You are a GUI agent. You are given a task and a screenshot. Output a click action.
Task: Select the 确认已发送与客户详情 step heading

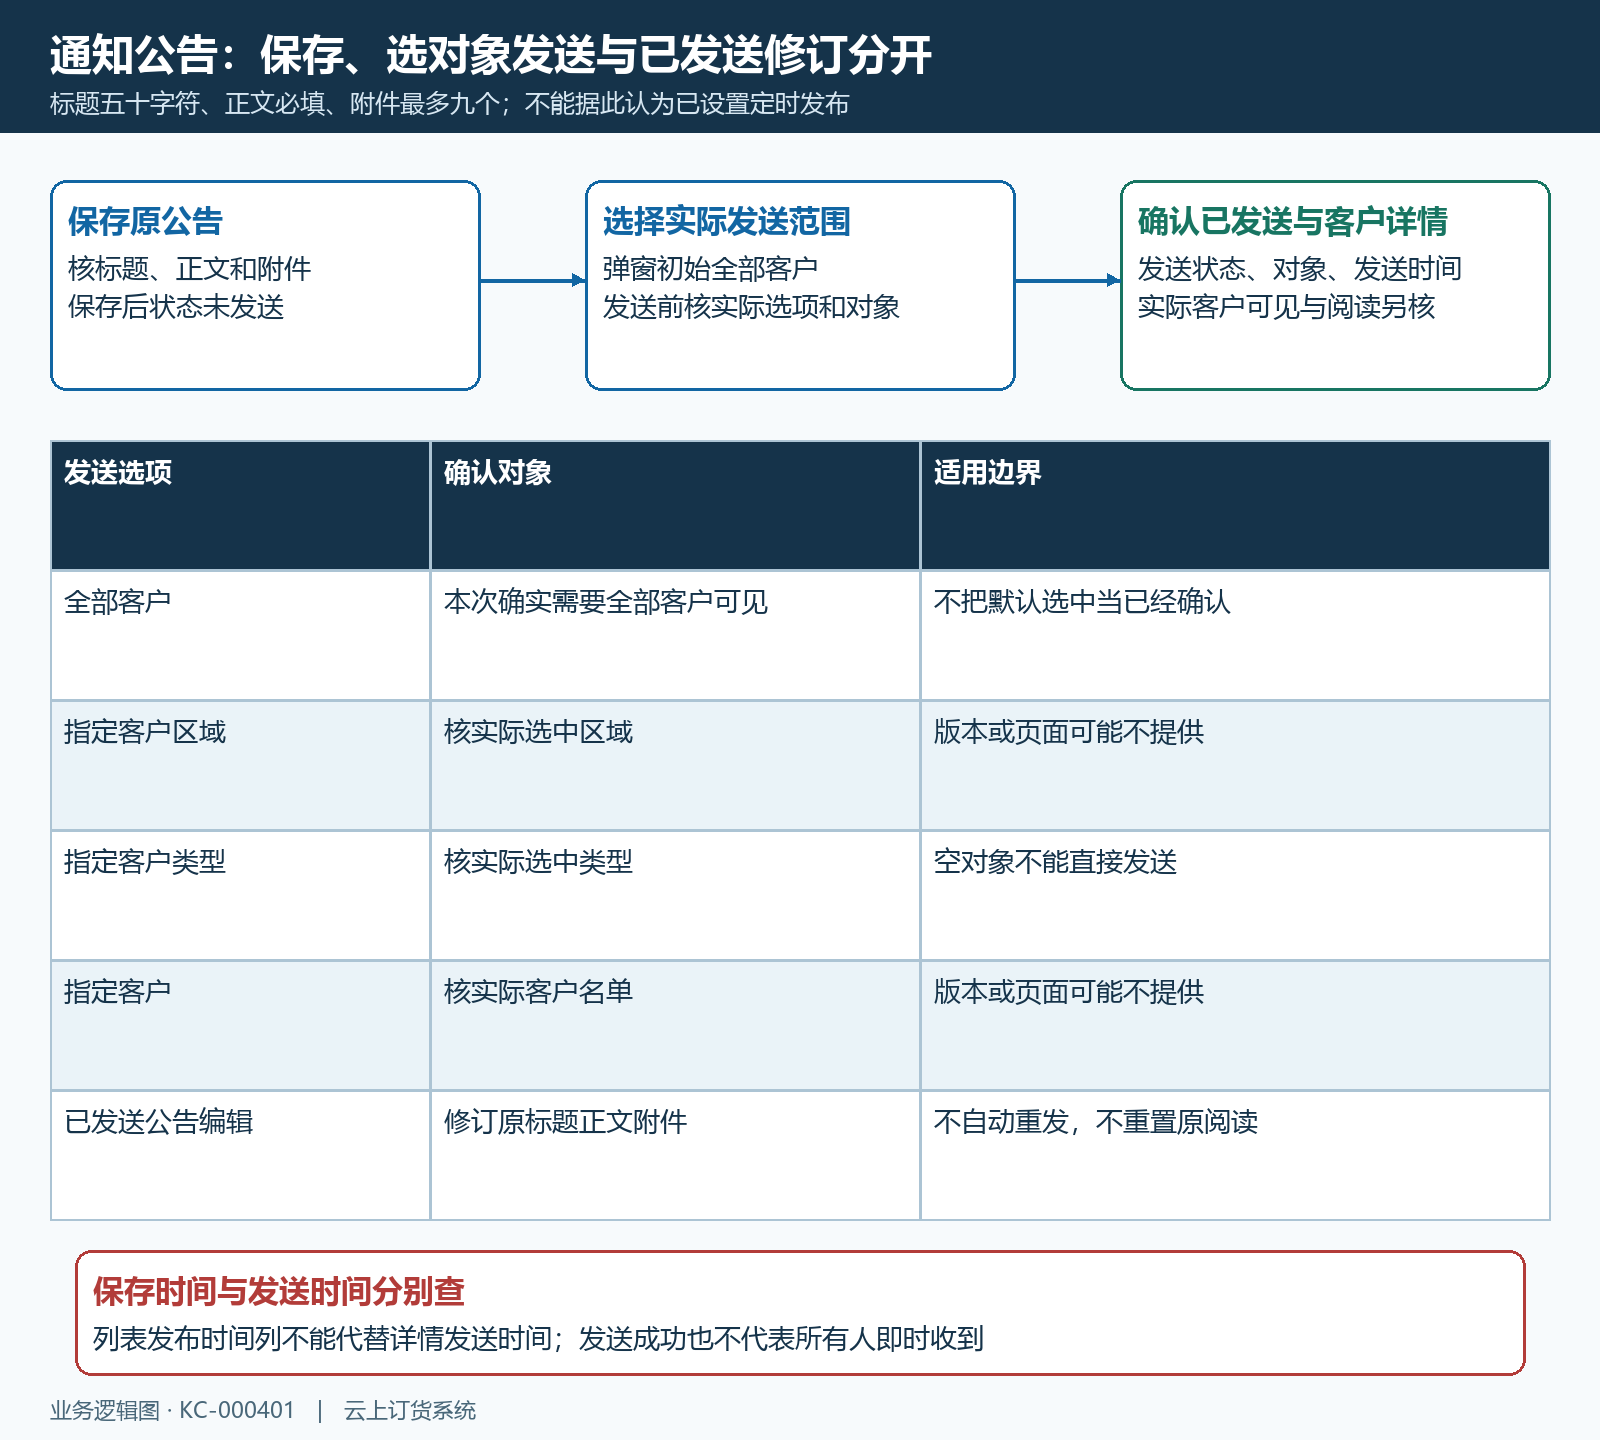pyautogui.click(x=1293, y=221)
